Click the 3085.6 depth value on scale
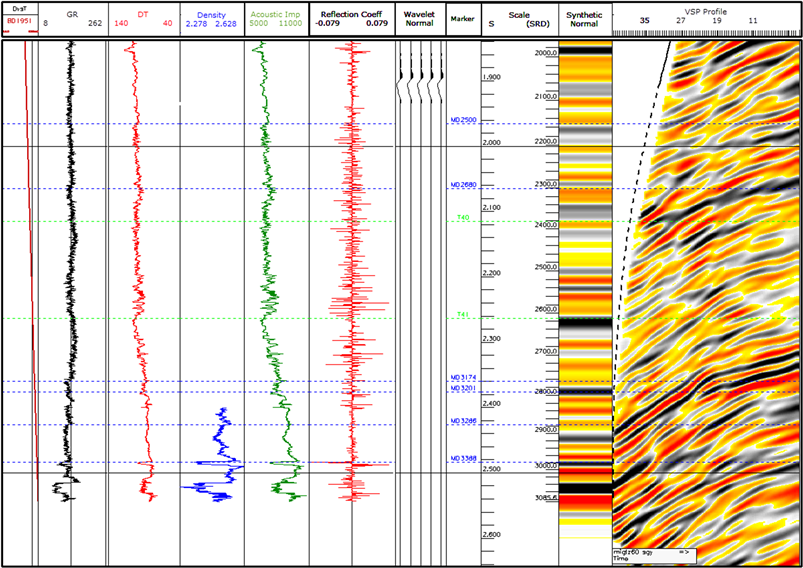The width and height of the screenshot is (803, 568). click(x=544, y=498)
